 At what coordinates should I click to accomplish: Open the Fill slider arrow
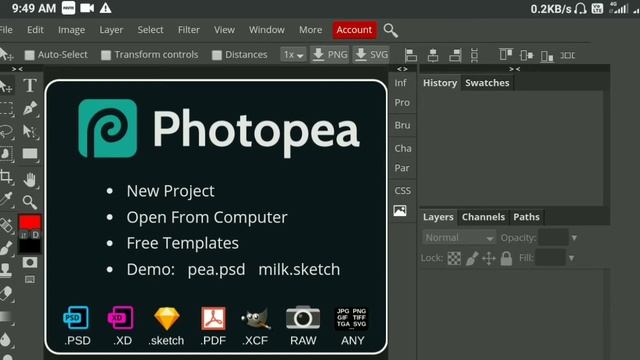[x=571, y=258]
